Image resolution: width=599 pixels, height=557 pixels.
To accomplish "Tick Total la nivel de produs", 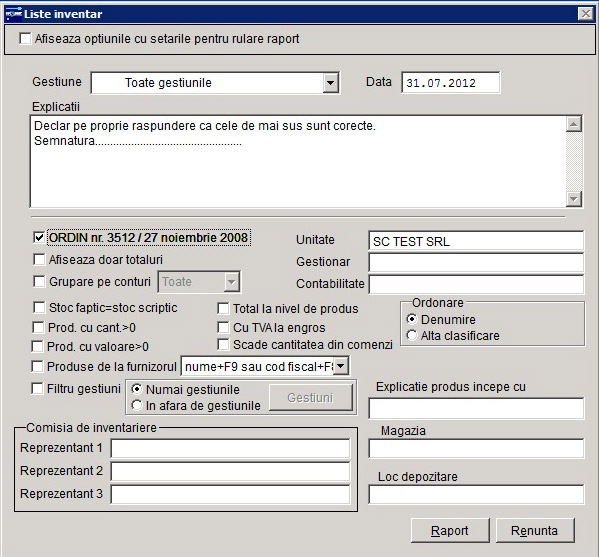I will click(223, 308).
